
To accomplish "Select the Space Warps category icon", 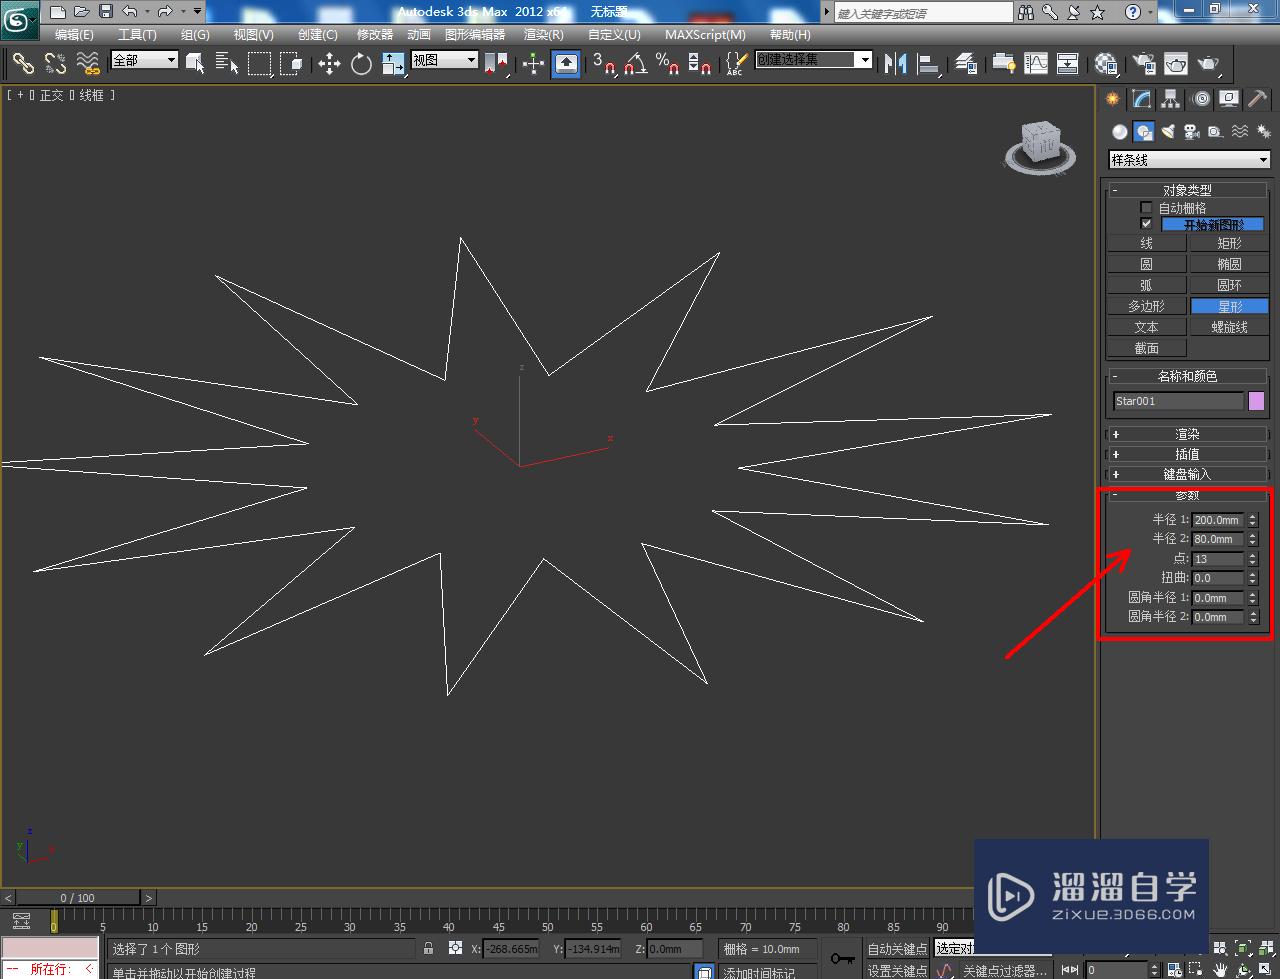I will coord(1239,131).
